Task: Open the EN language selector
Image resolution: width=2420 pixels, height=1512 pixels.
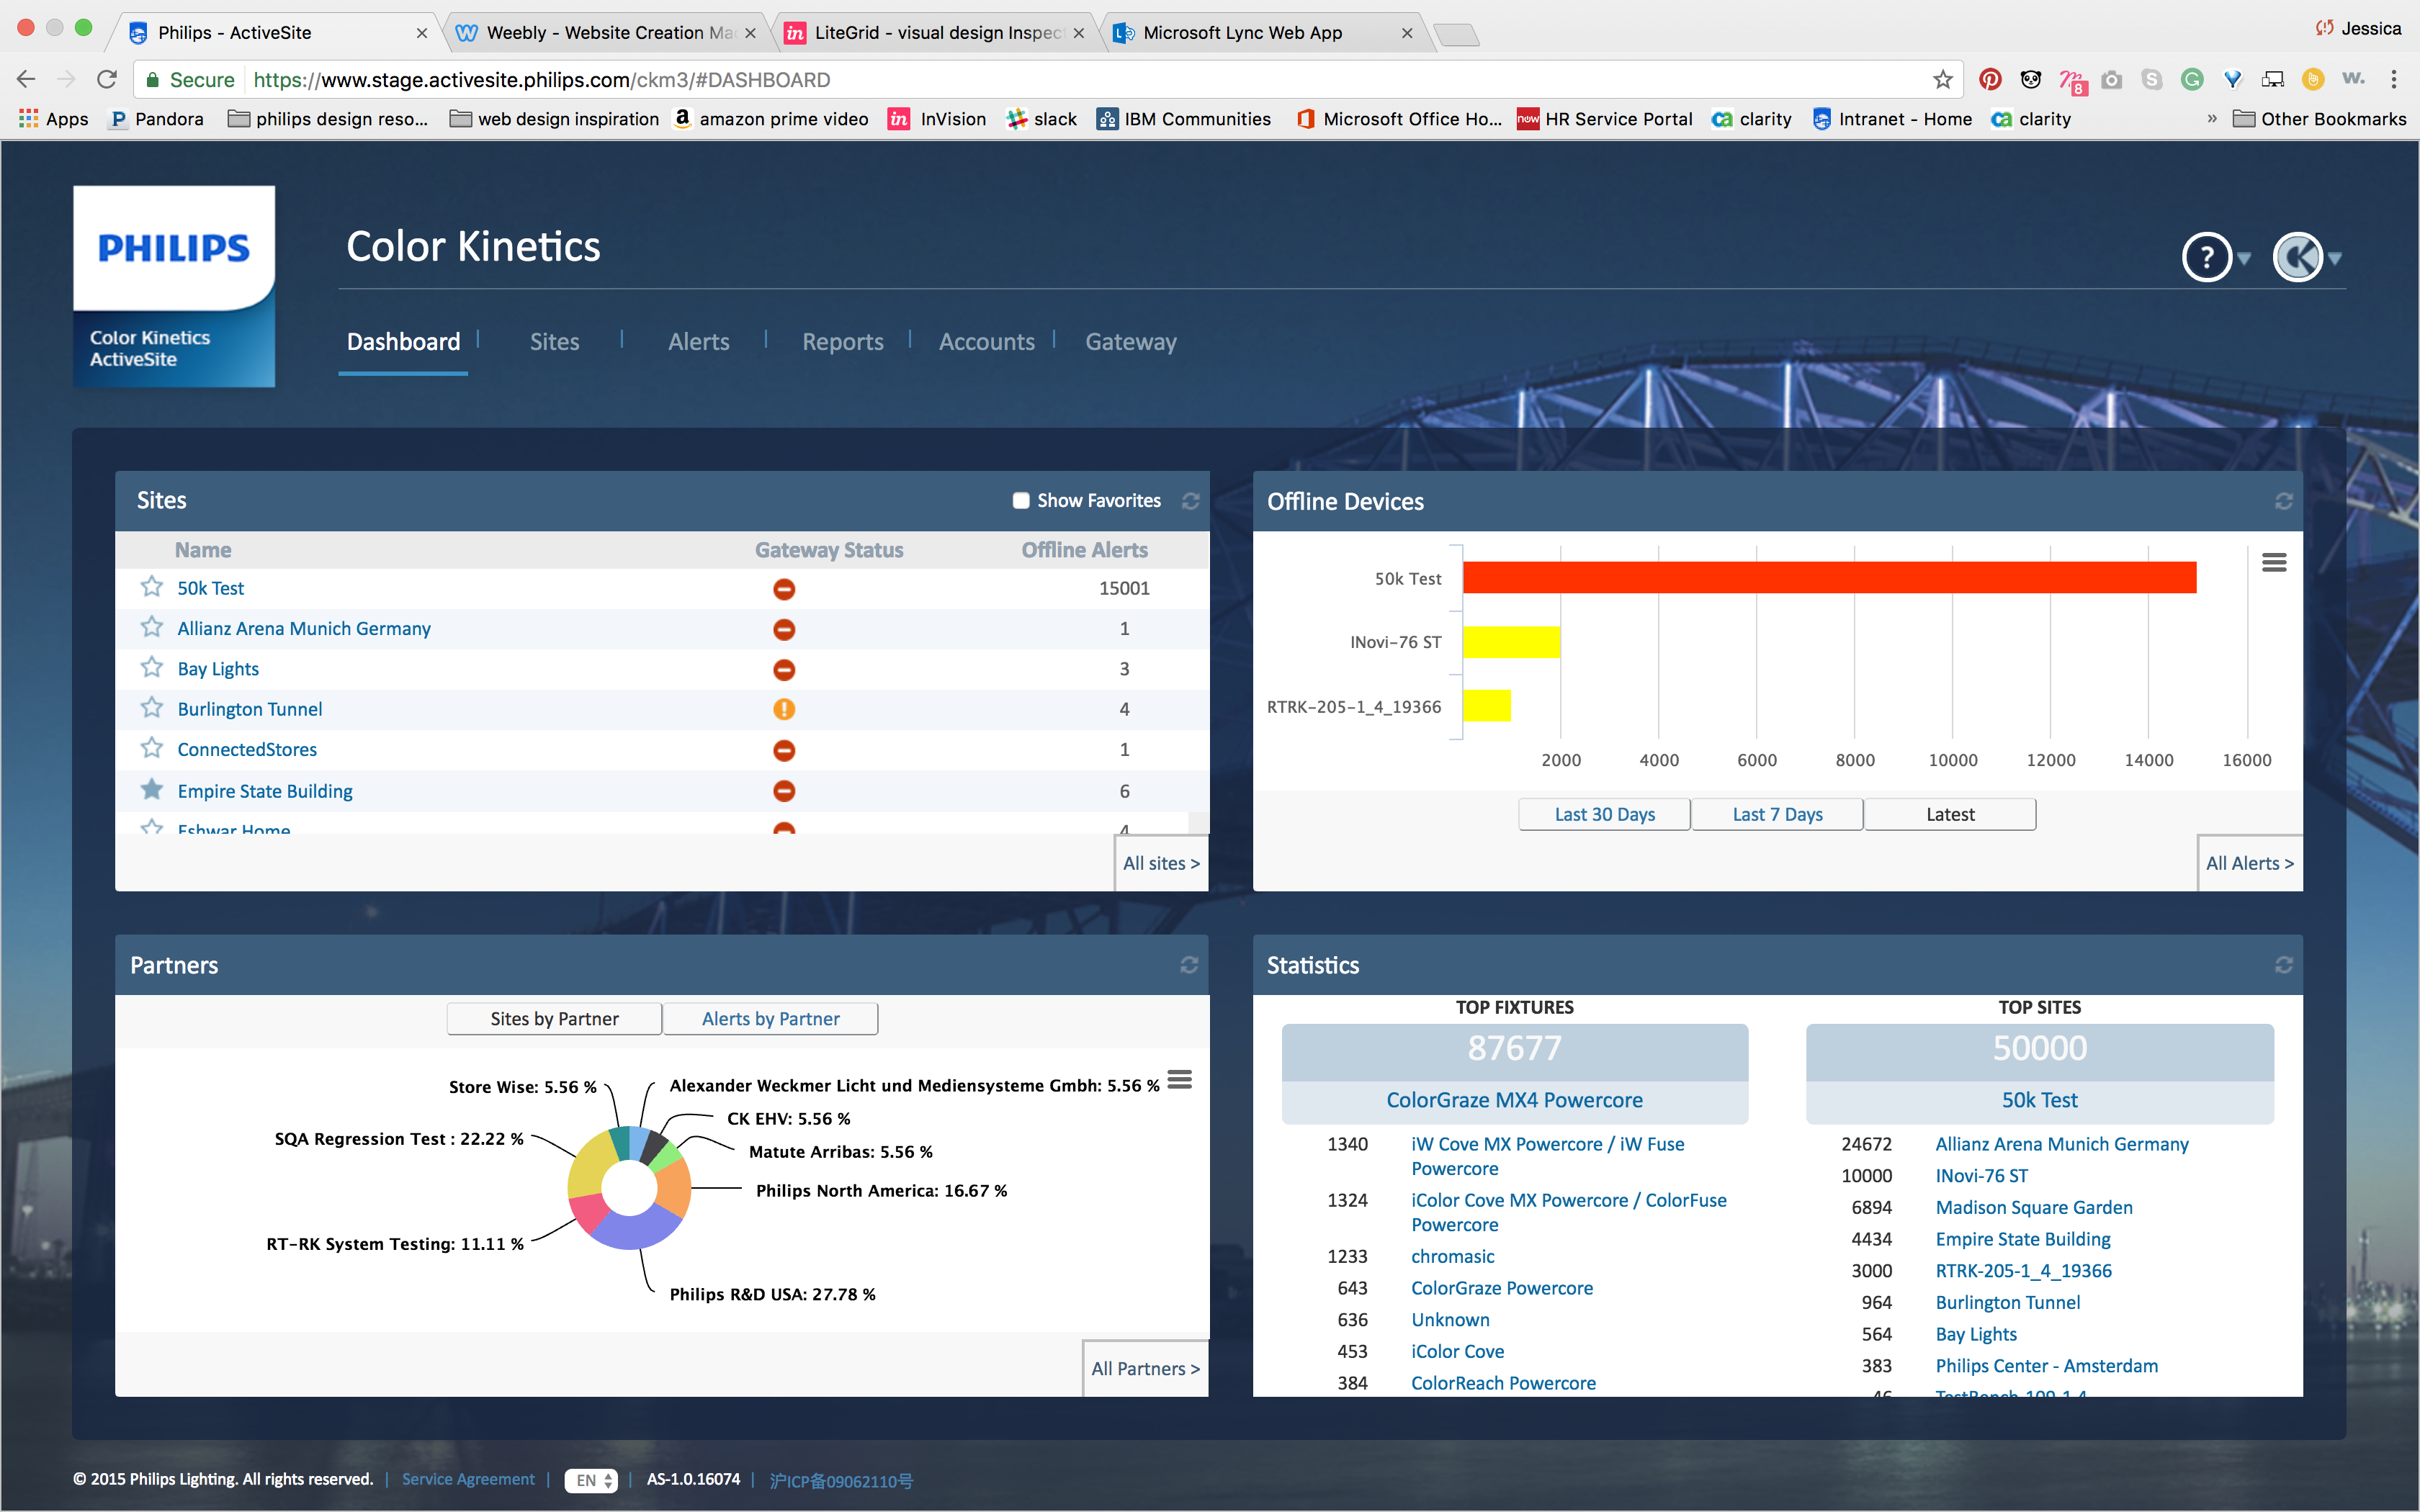Action: pyautogui.click(x=591, y=1480)
